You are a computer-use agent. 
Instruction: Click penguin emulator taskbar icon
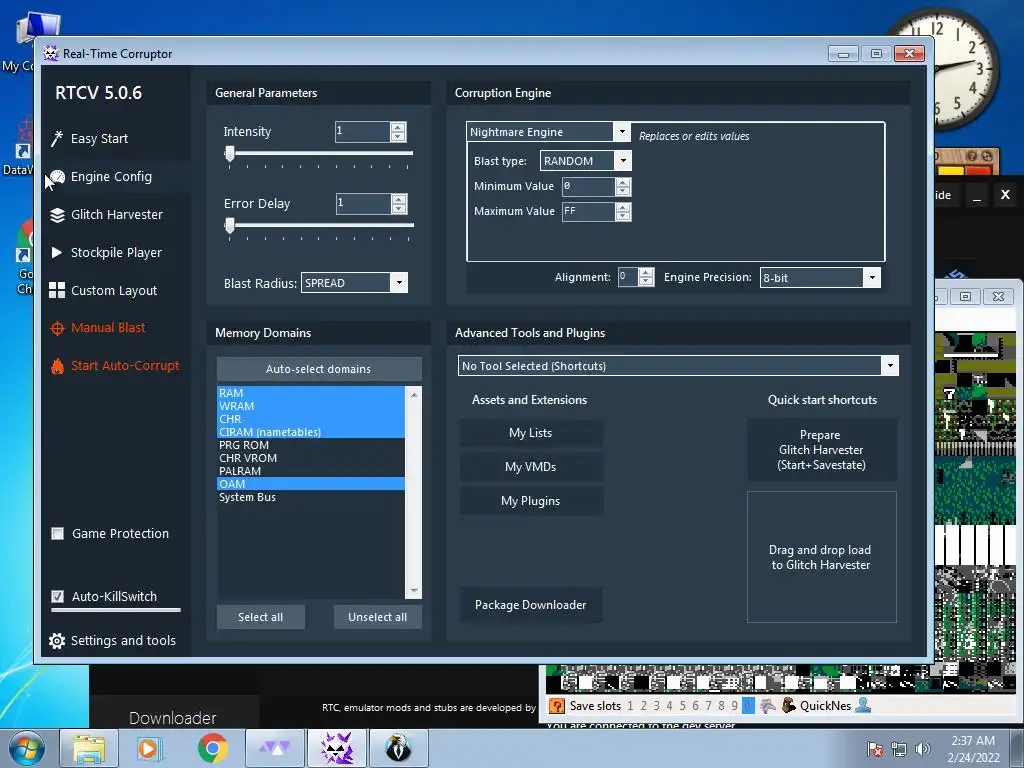pos(398,748)
